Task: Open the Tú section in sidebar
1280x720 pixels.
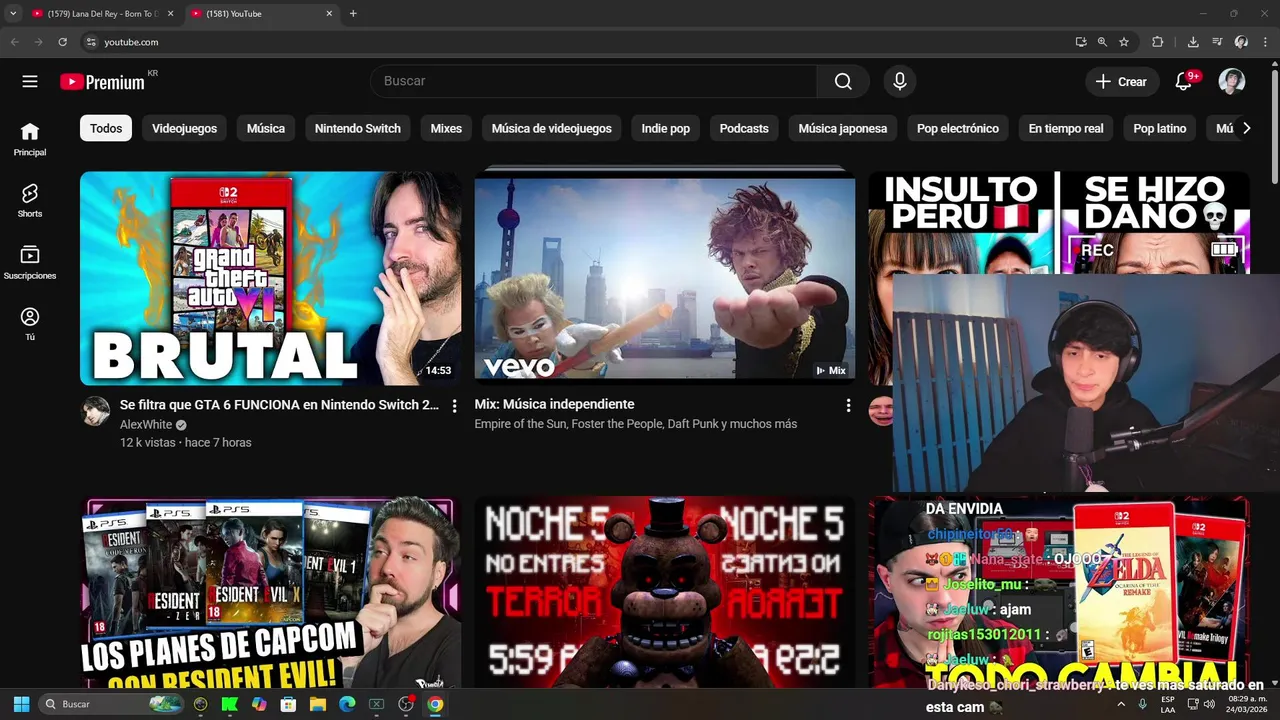Action: 30,324
